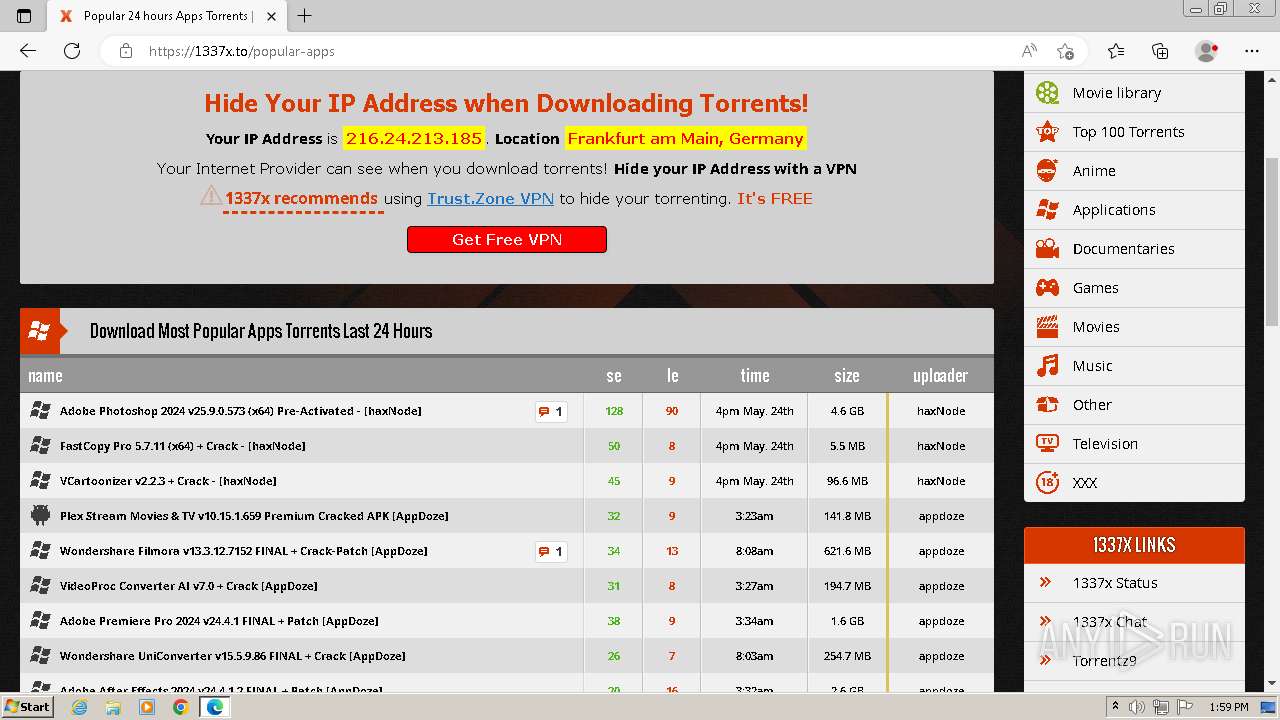Open the Movie library icon
This screenshot has height=720, width=1280.
tap(1047, 93)
